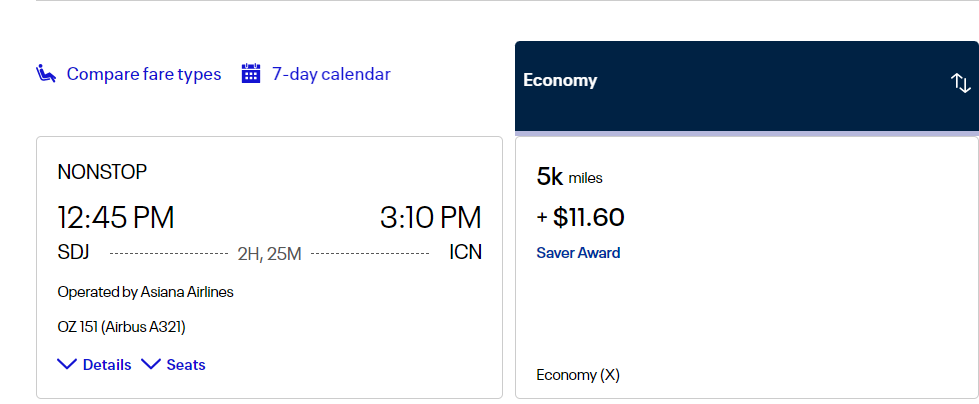Open the Compare fare types link

(x=144, y=74)
